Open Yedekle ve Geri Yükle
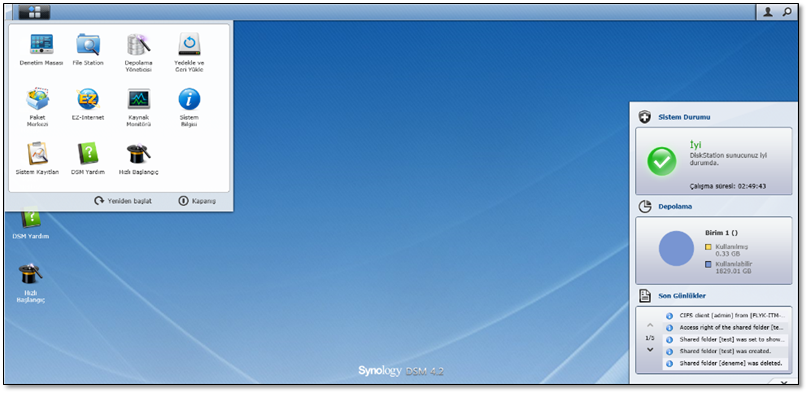This screenshot has width=808, height=394. pos(189,53)
